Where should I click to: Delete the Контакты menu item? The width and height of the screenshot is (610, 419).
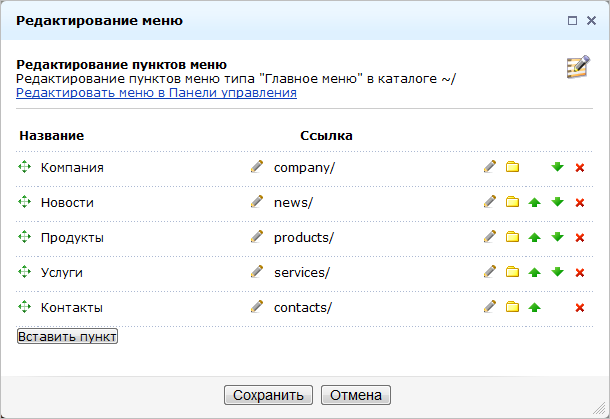pyautogui.click(x=580, y=308)
